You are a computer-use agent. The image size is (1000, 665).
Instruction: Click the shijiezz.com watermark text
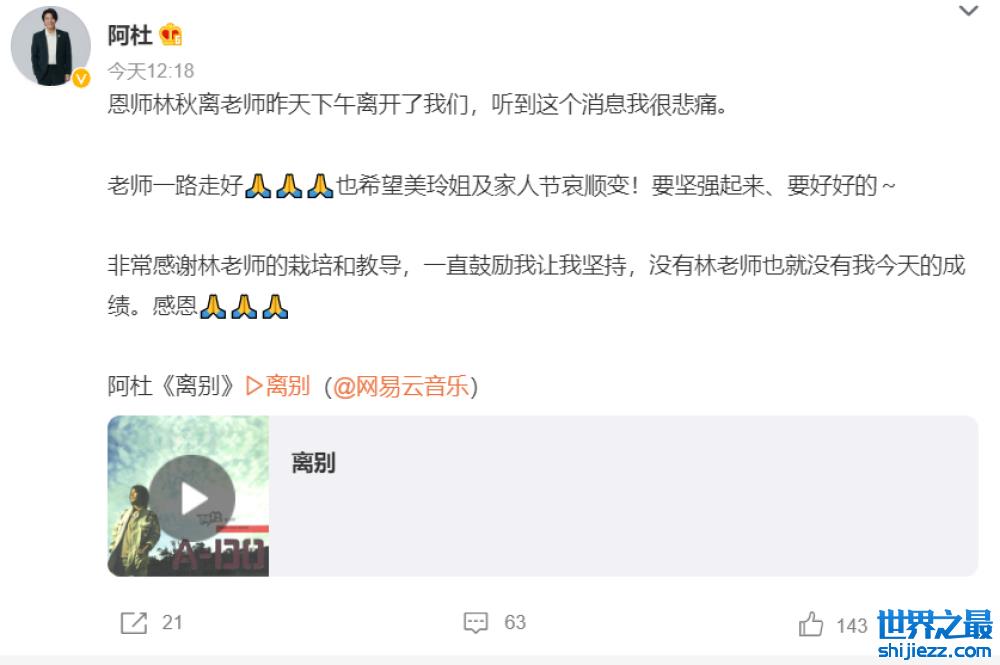(934, 650)
